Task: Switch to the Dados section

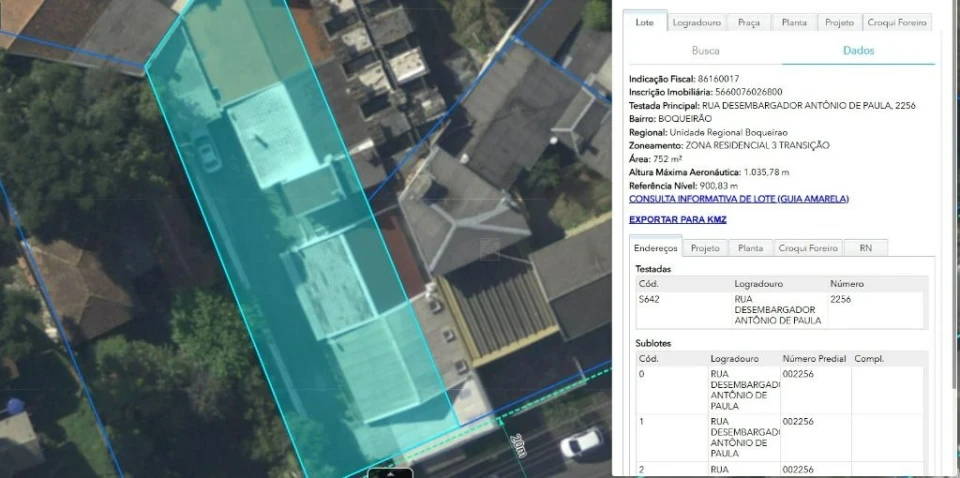Action: pos(858,51)
